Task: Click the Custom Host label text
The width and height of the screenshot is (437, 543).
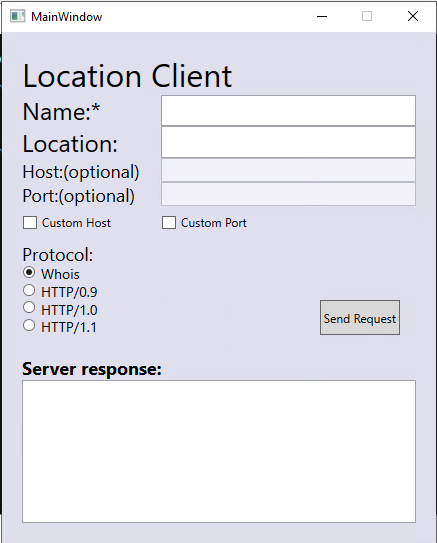Action: (77, 223)
